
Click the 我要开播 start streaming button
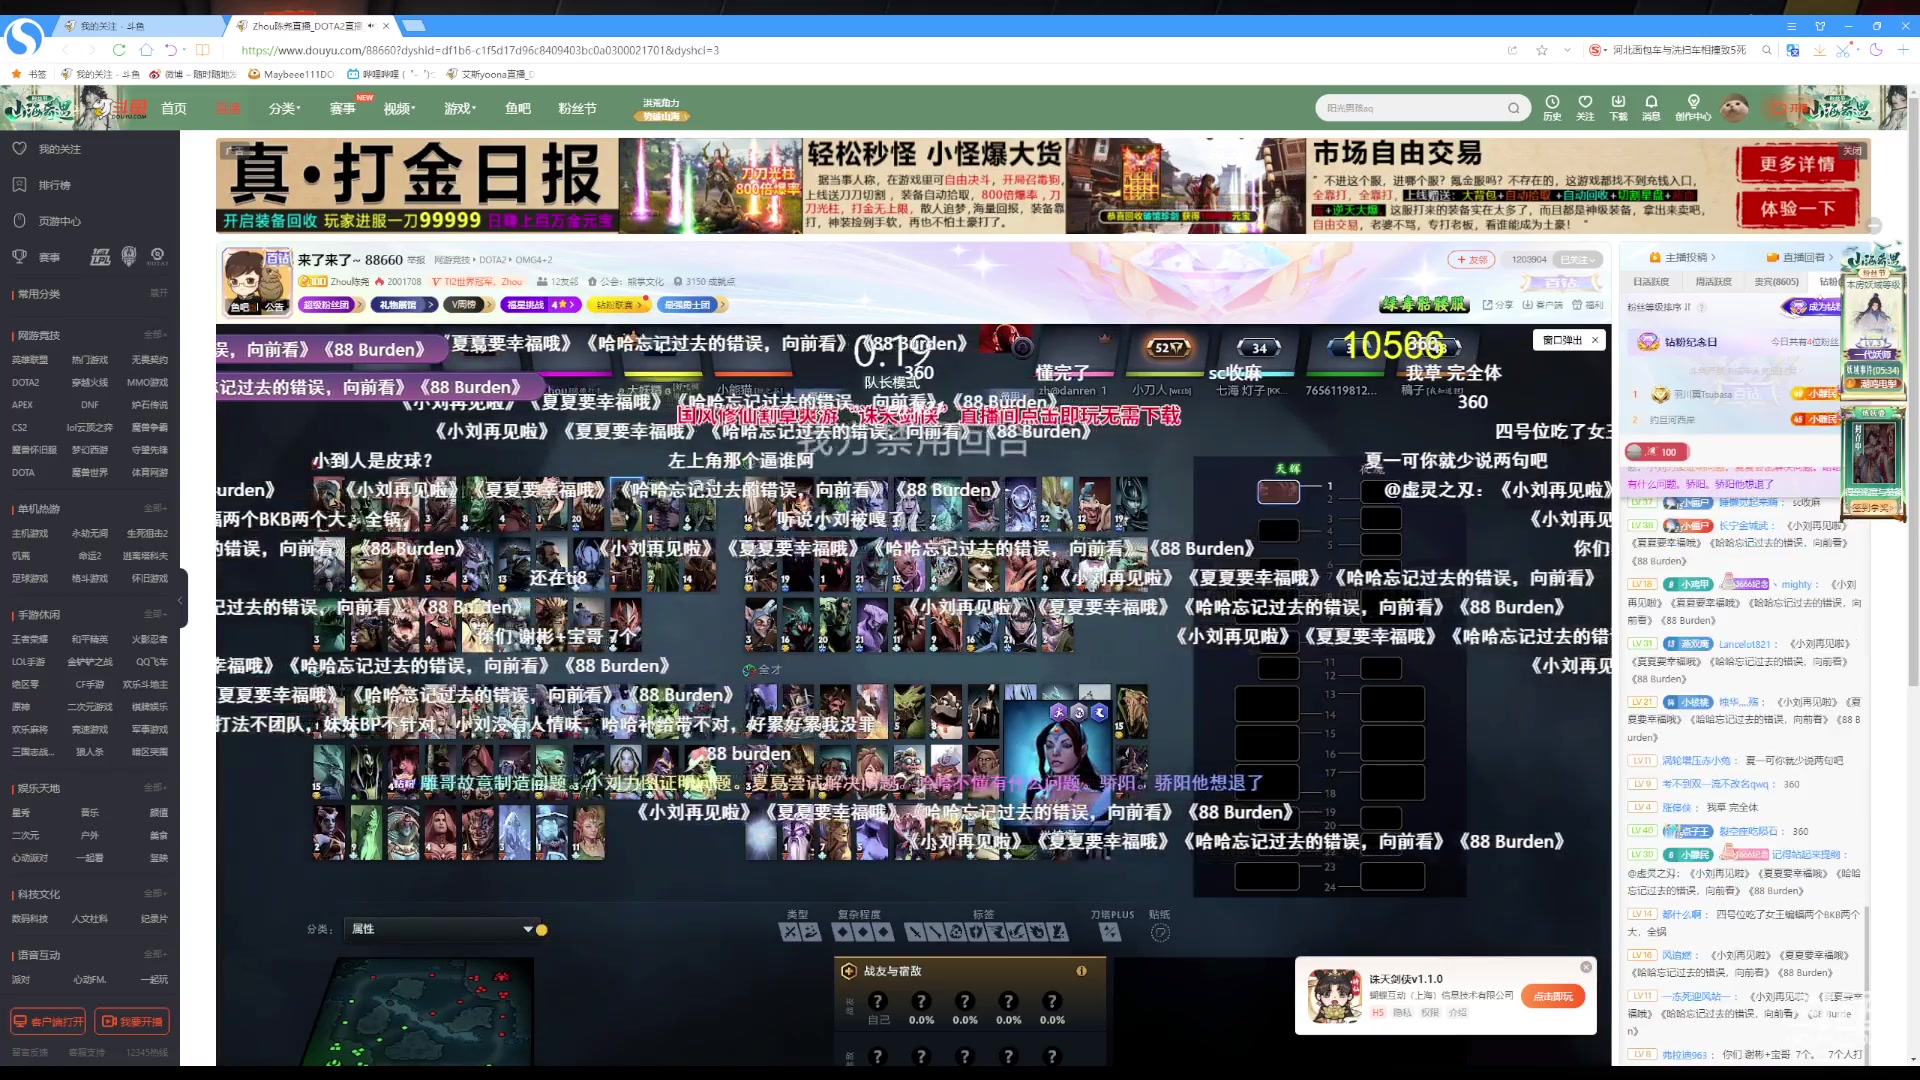(134, 1021)
